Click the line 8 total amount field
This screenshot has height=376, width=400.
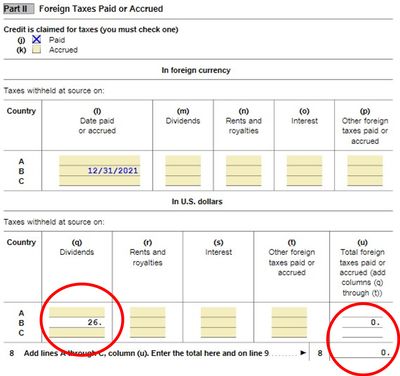tap(361, 353)
